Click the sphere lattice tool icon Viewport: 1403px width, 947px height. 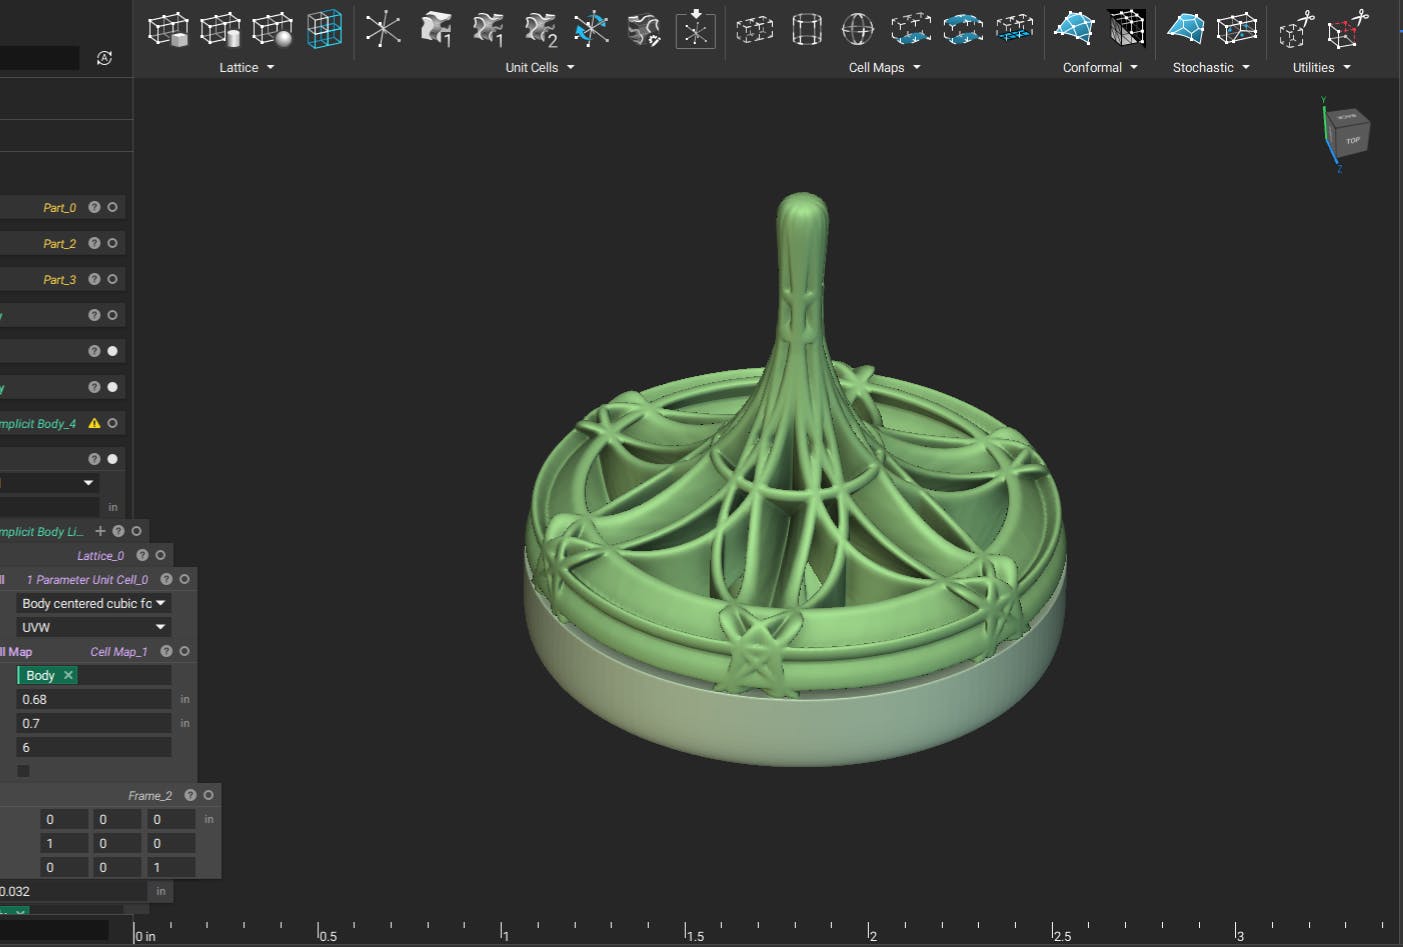click(272, 30)
